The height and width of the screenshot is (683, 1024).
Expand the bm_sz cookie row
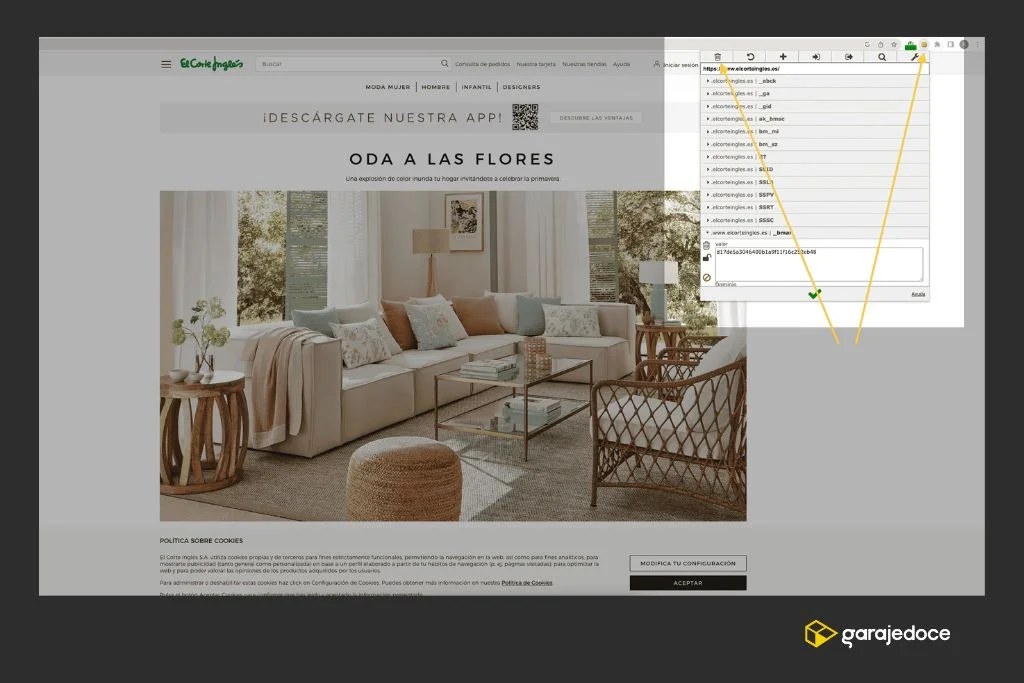coord(815,144)
